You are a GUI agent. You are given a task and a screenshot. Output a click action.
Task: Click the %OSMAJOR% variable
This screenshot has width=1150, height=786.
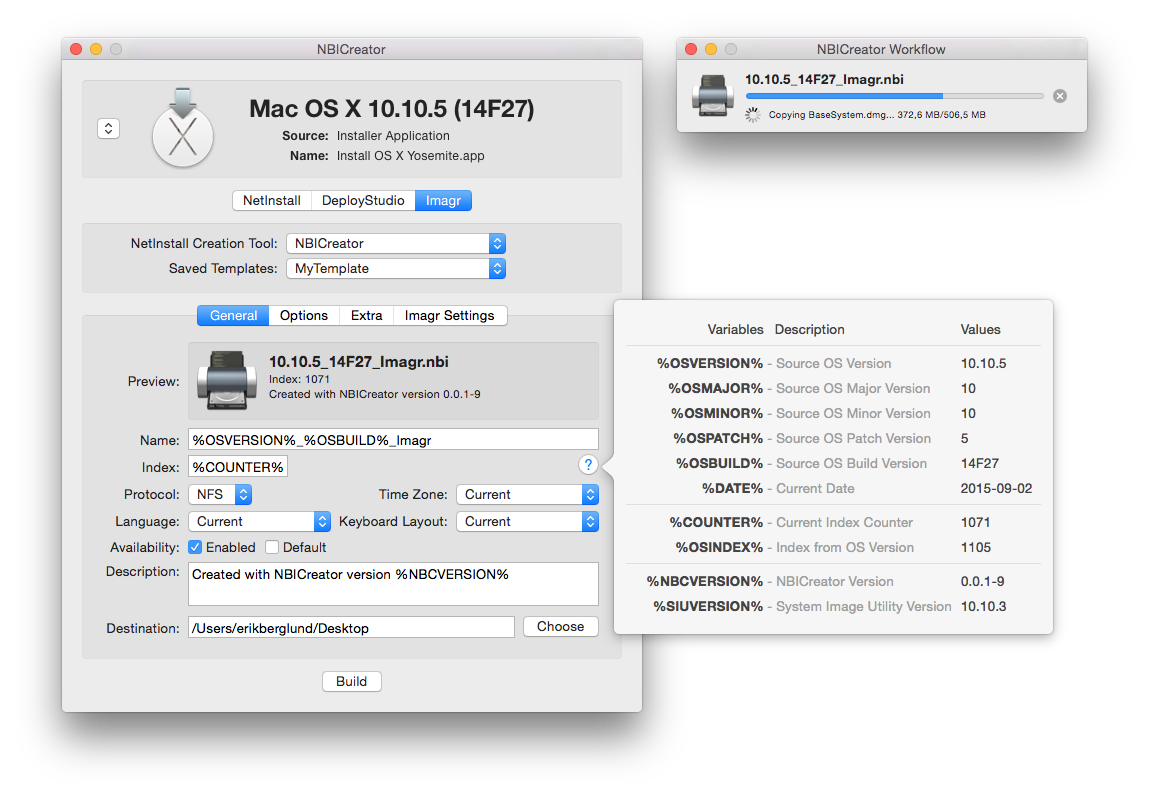(x=715, y=388)
